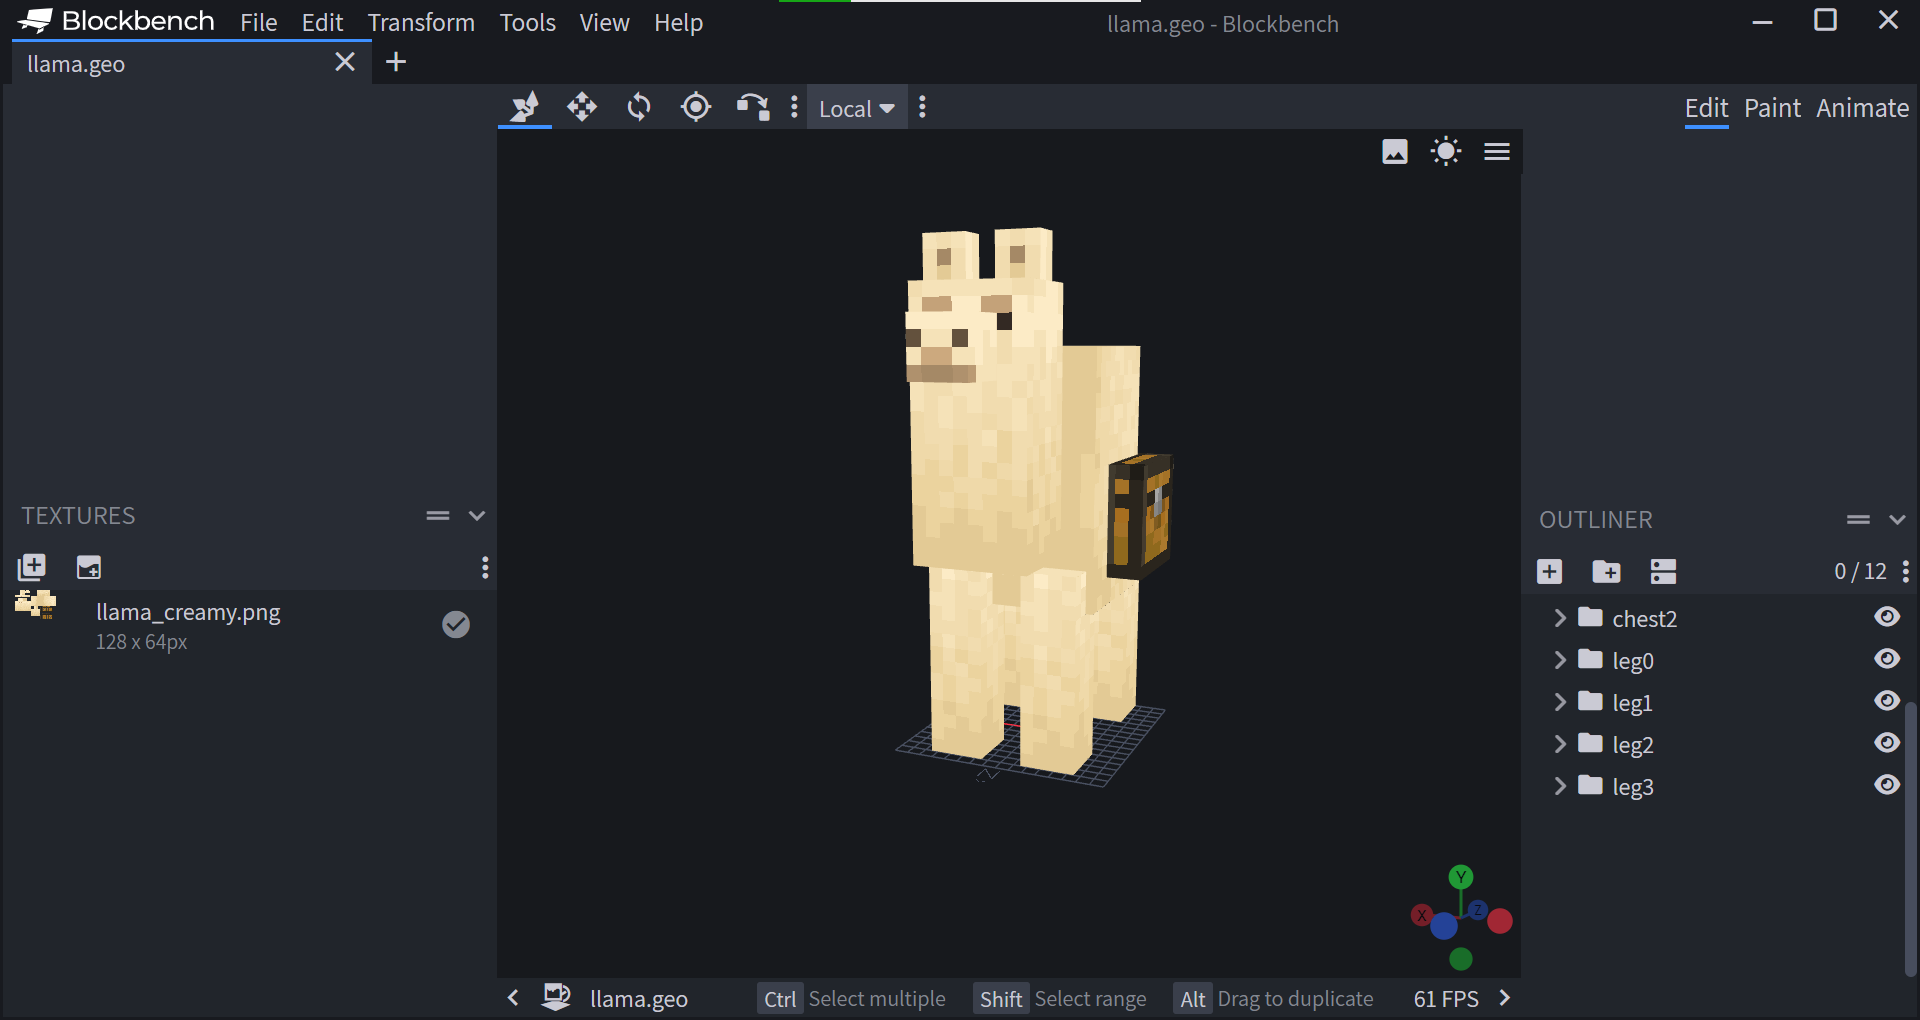Click the Outliner vertical scrollbar
The image size is (1920, 1020).
click(x=1911, y=838)
